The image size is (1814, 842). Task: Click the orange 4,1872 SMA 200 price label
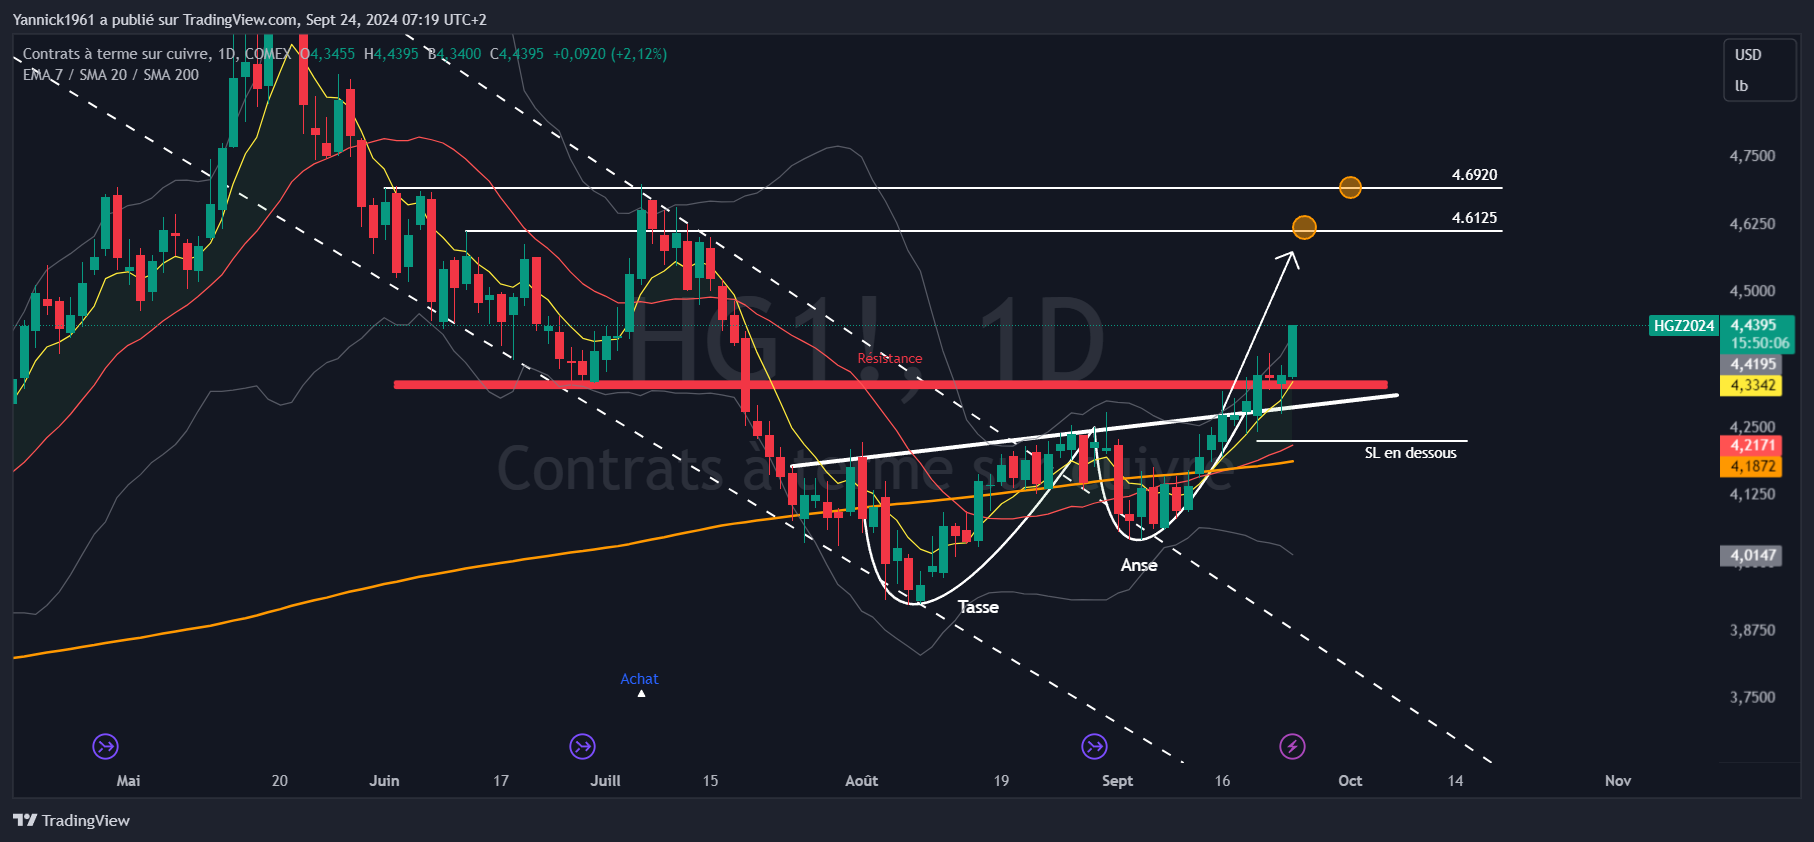1753,466
